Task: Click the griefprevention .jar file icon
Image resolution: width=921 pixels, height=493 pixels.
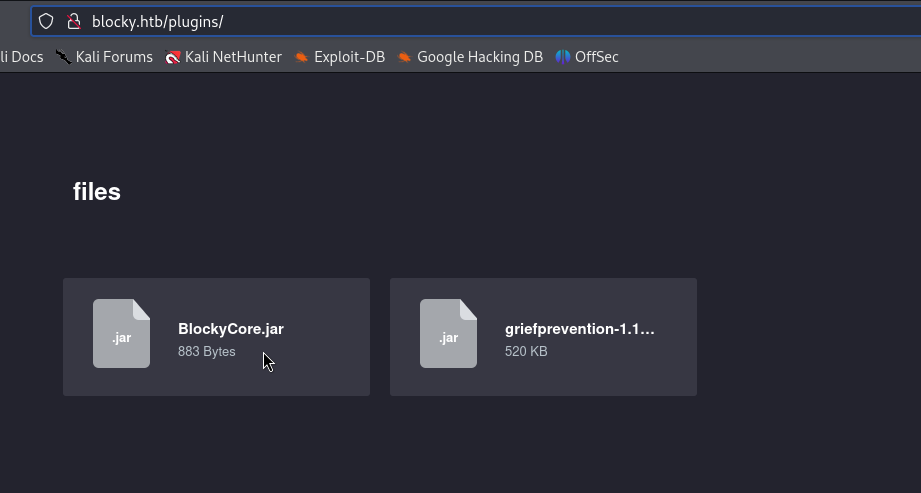Action: pos(448,334)
